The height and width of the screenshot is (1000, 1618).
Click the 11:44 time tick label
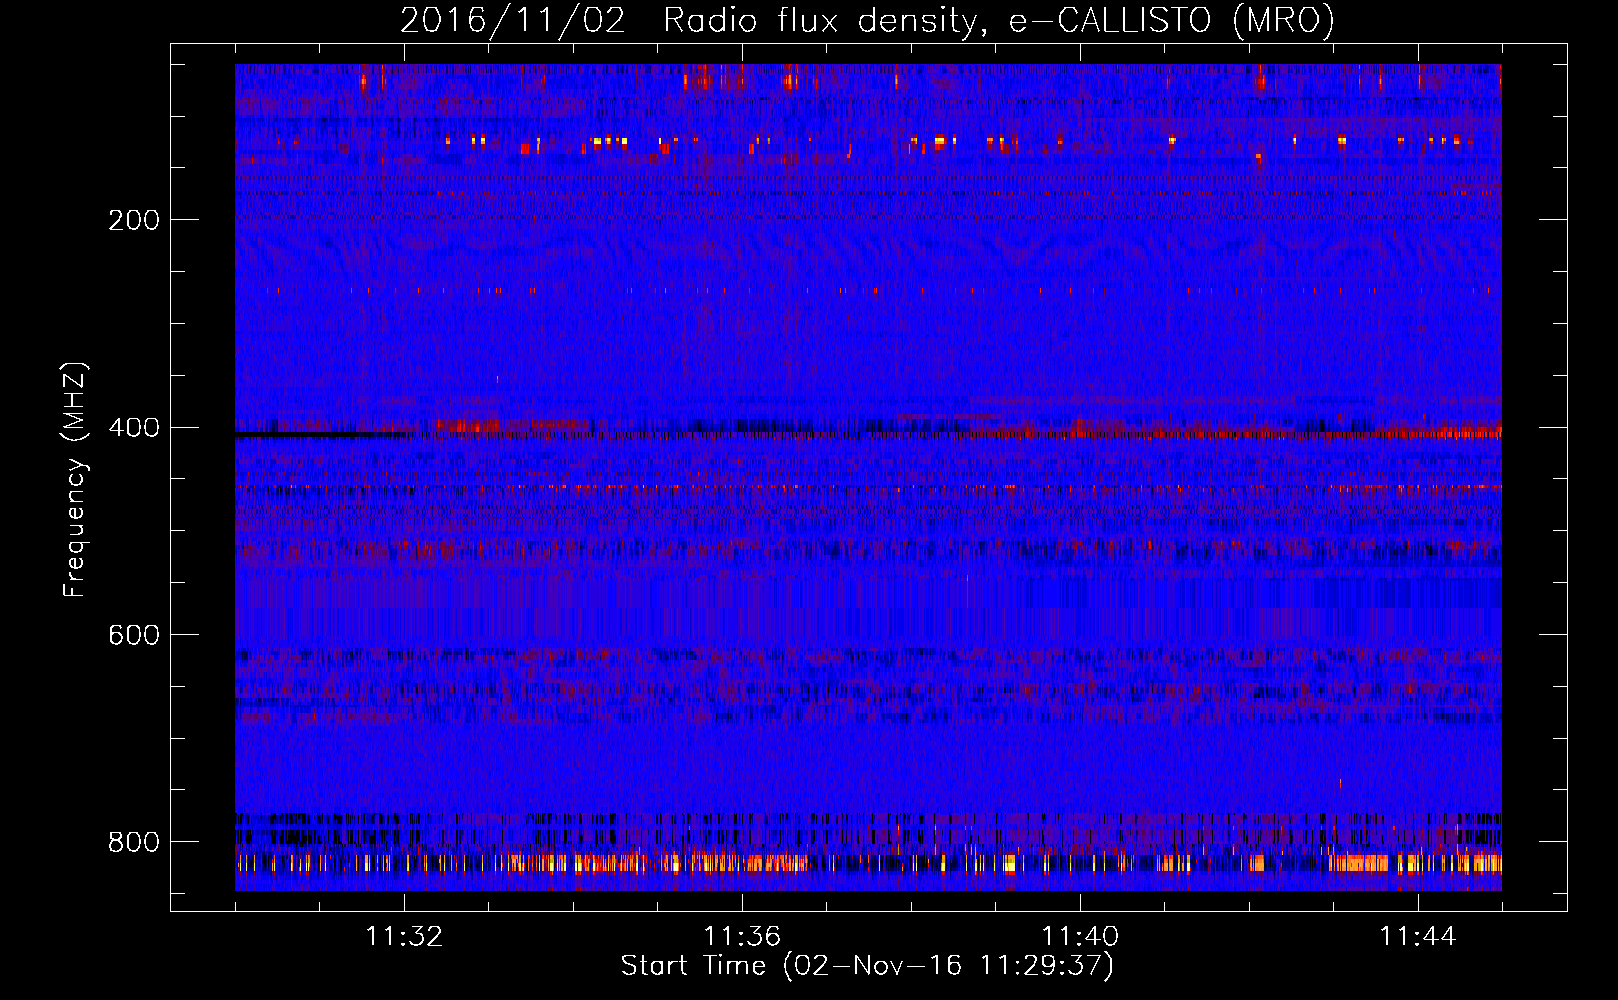1418,937
